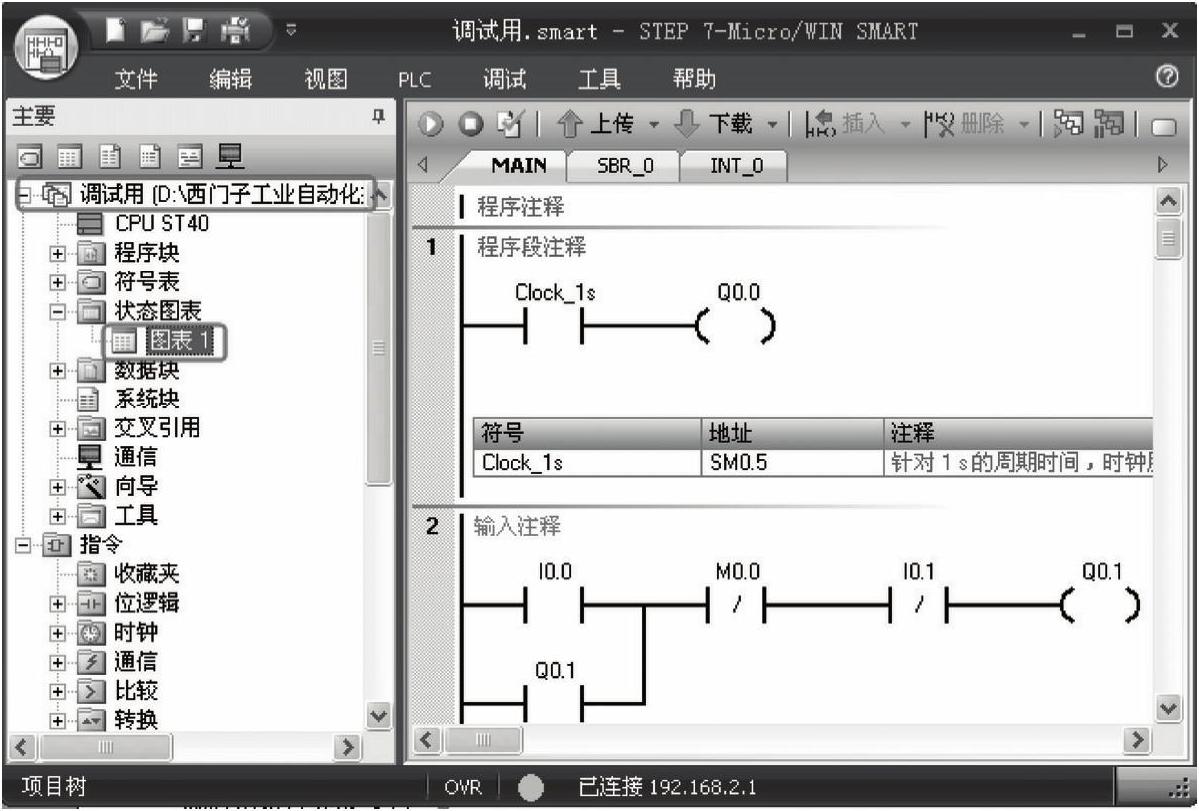The width and height of the screenshot is (1199, 811).
Task: Expand the 向导 tree node
Action: tap(58, 487)
